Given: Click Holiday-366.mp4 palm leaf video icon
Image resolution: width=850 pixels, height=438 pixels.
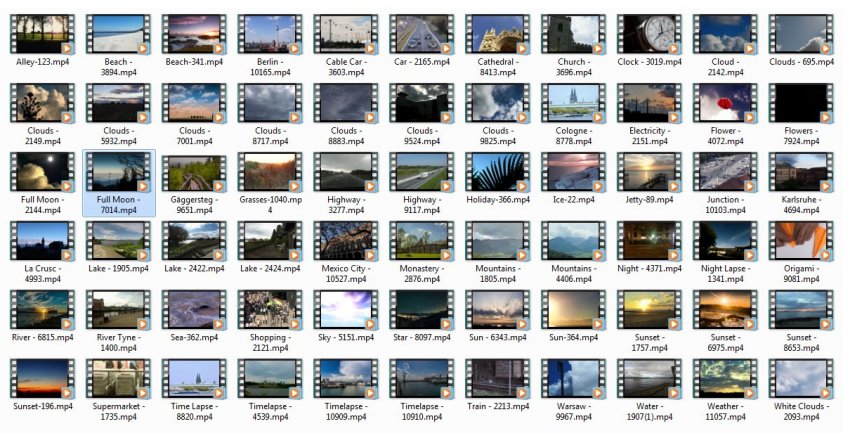Looking at the screenshot, I should [x=498, y=172].
